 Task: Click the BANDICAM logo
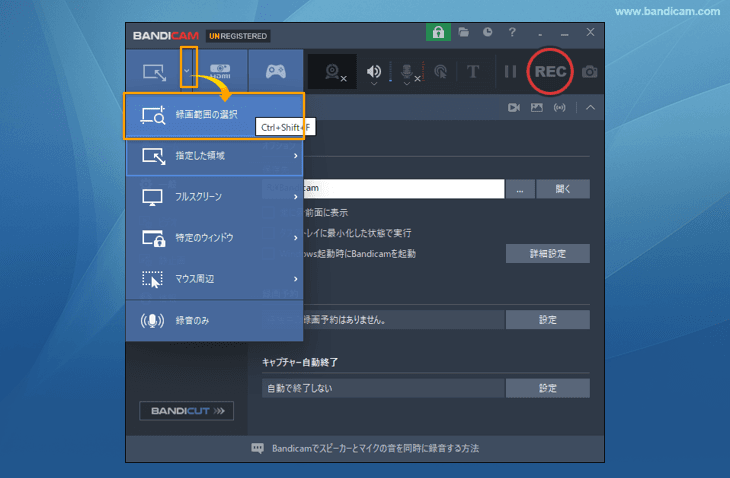166,36
